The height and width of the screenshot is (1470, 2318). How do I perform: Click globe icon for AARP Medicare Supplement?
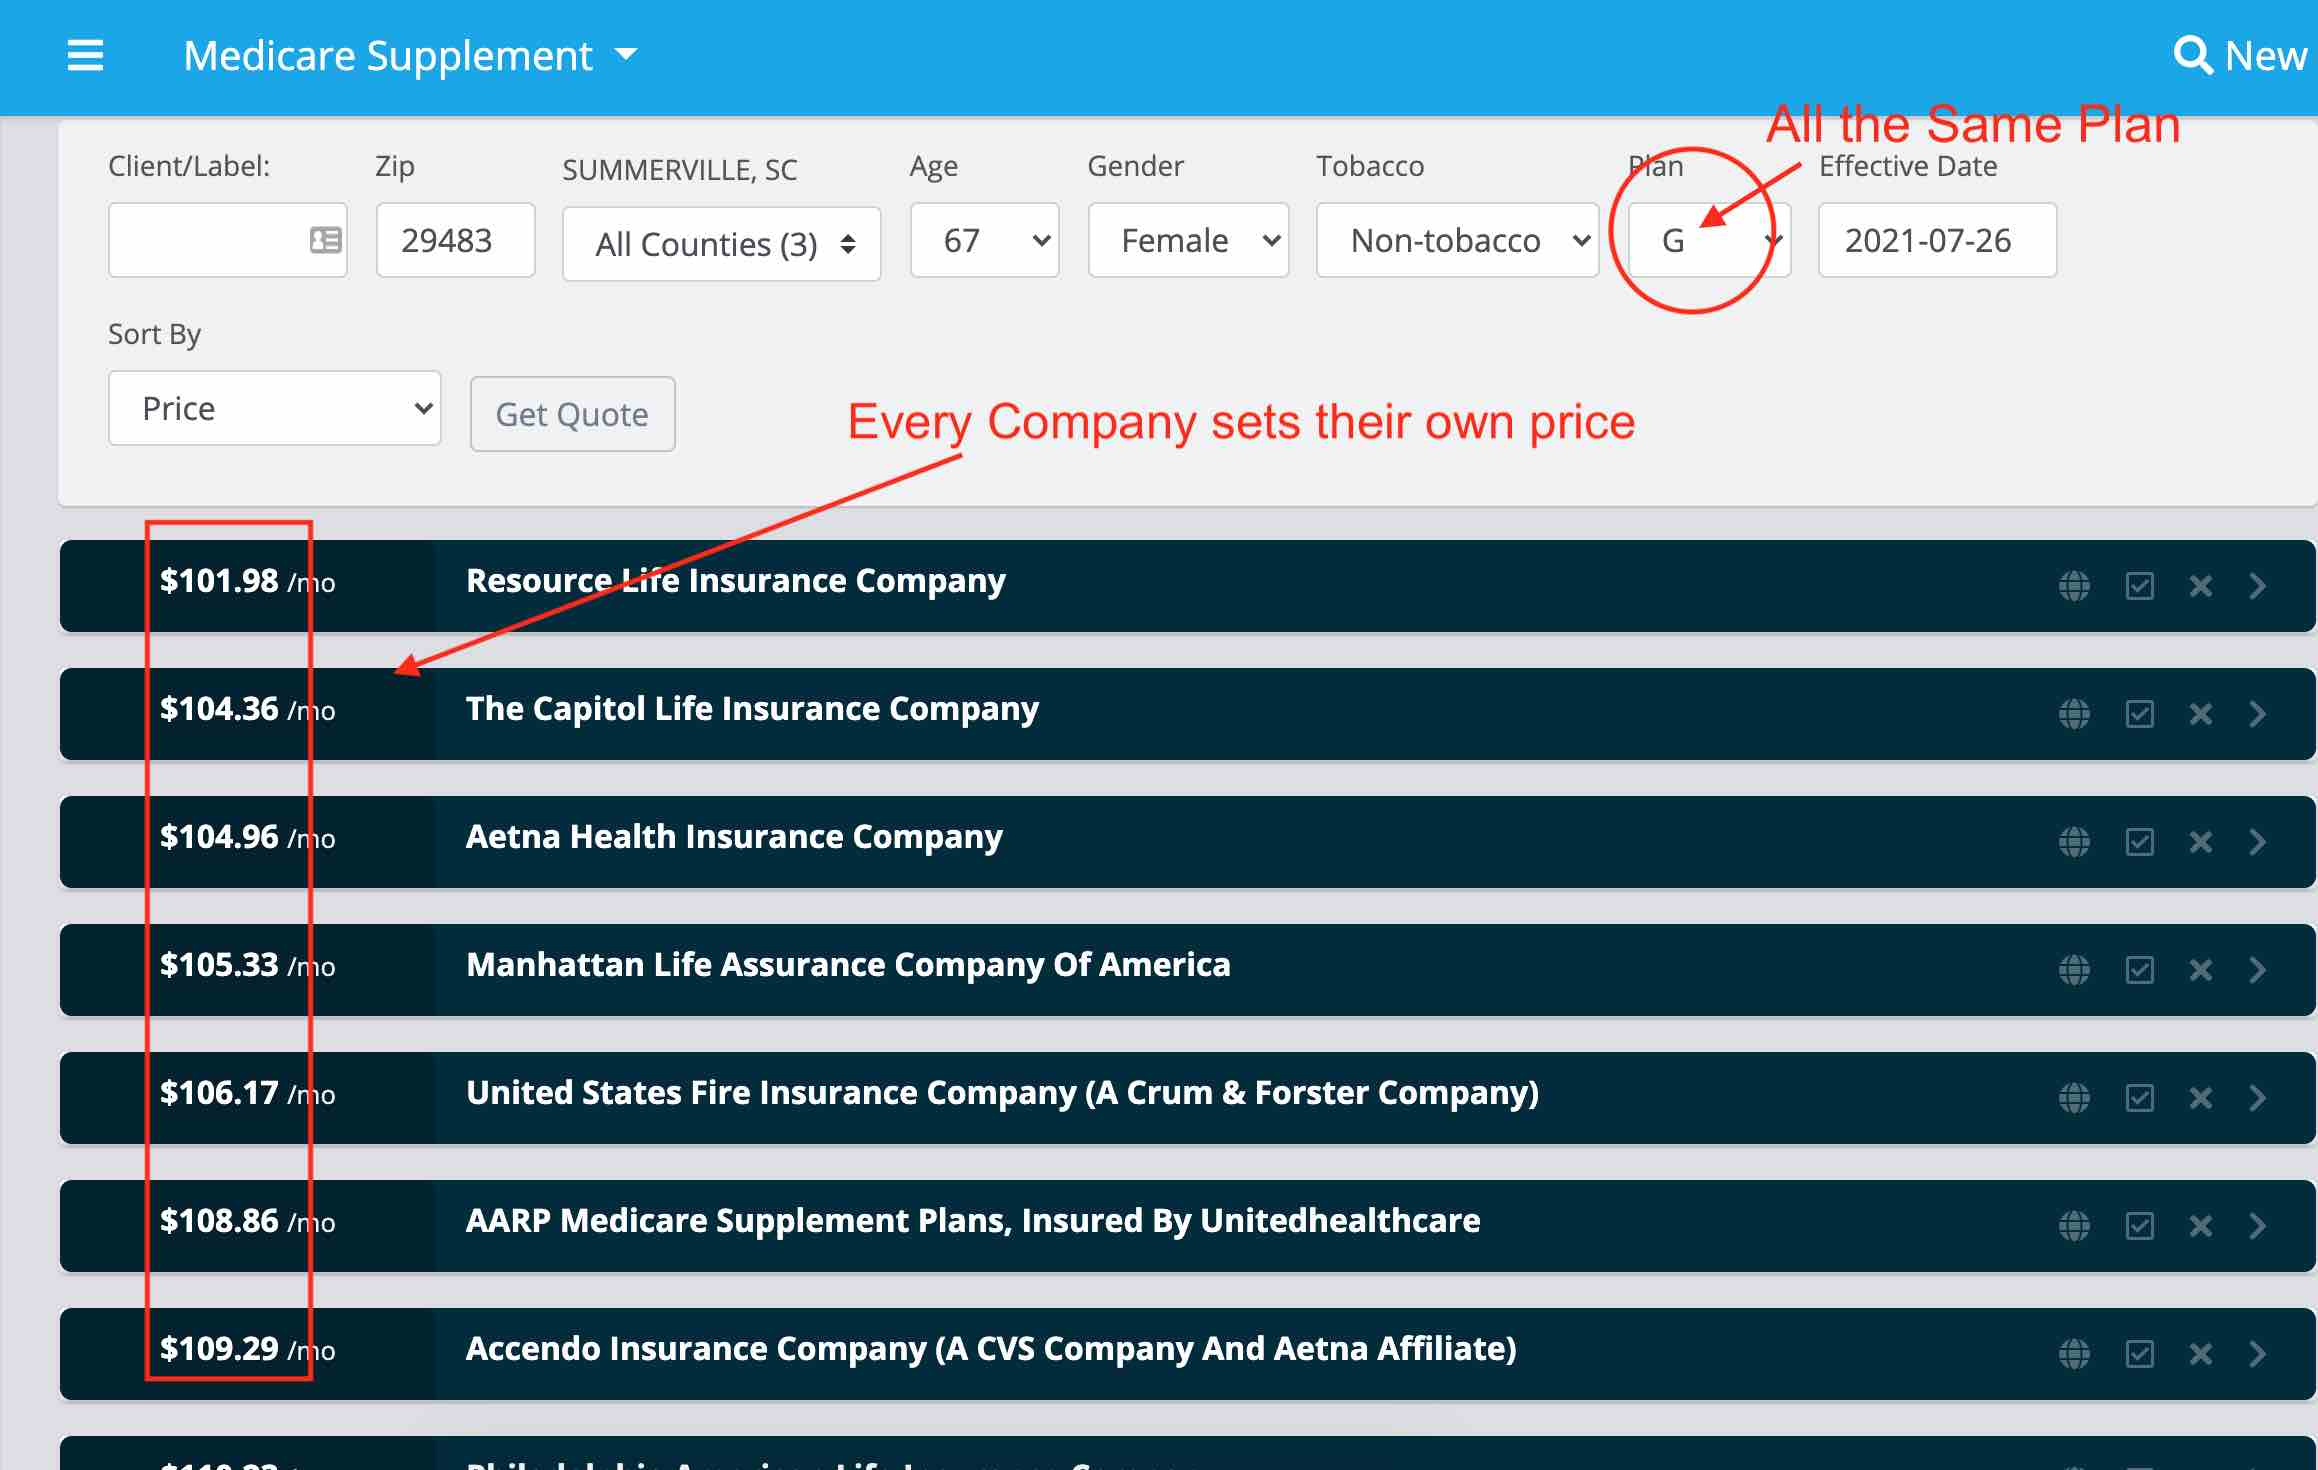2074,1226
